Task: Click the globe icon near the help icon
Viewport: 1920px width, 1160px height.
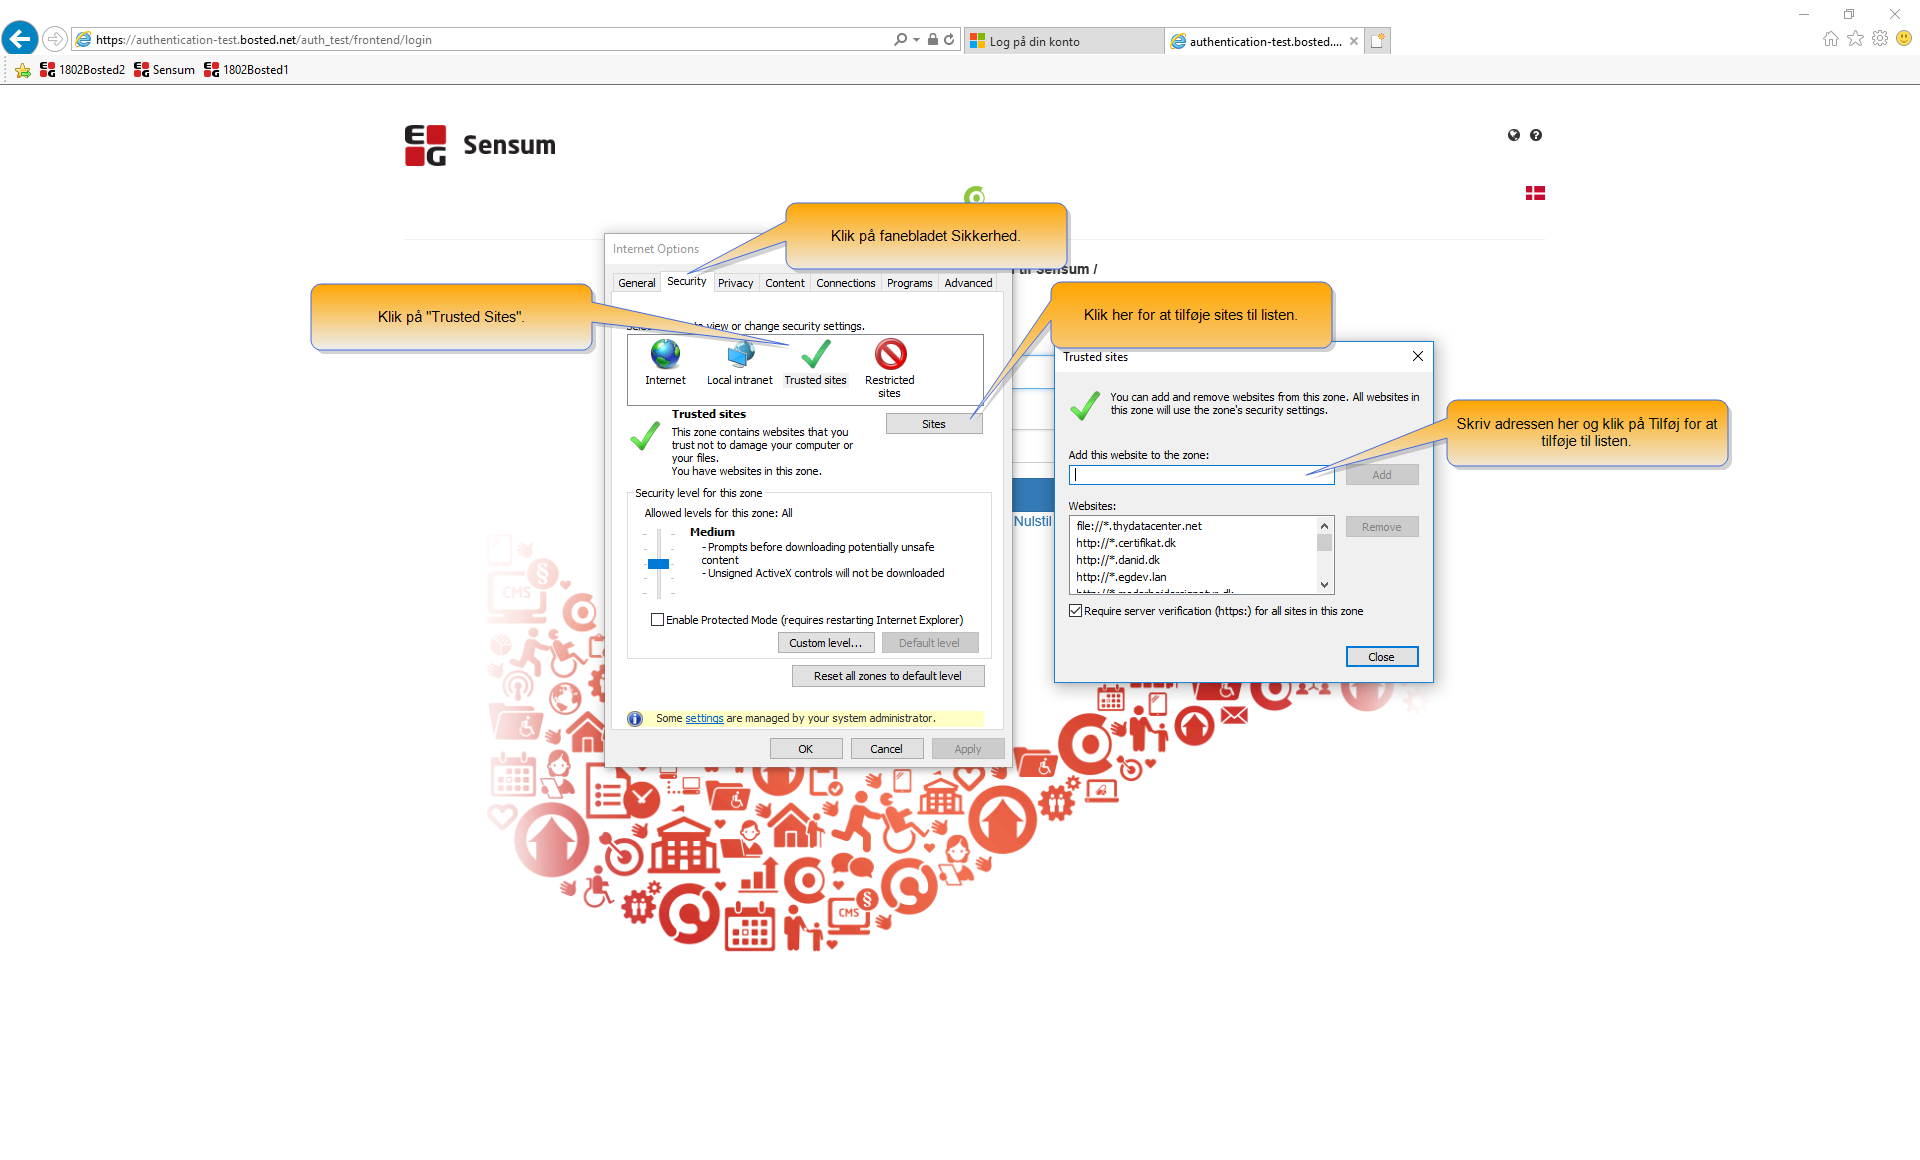Action: pyautogui.click(x=1513, y=134)
